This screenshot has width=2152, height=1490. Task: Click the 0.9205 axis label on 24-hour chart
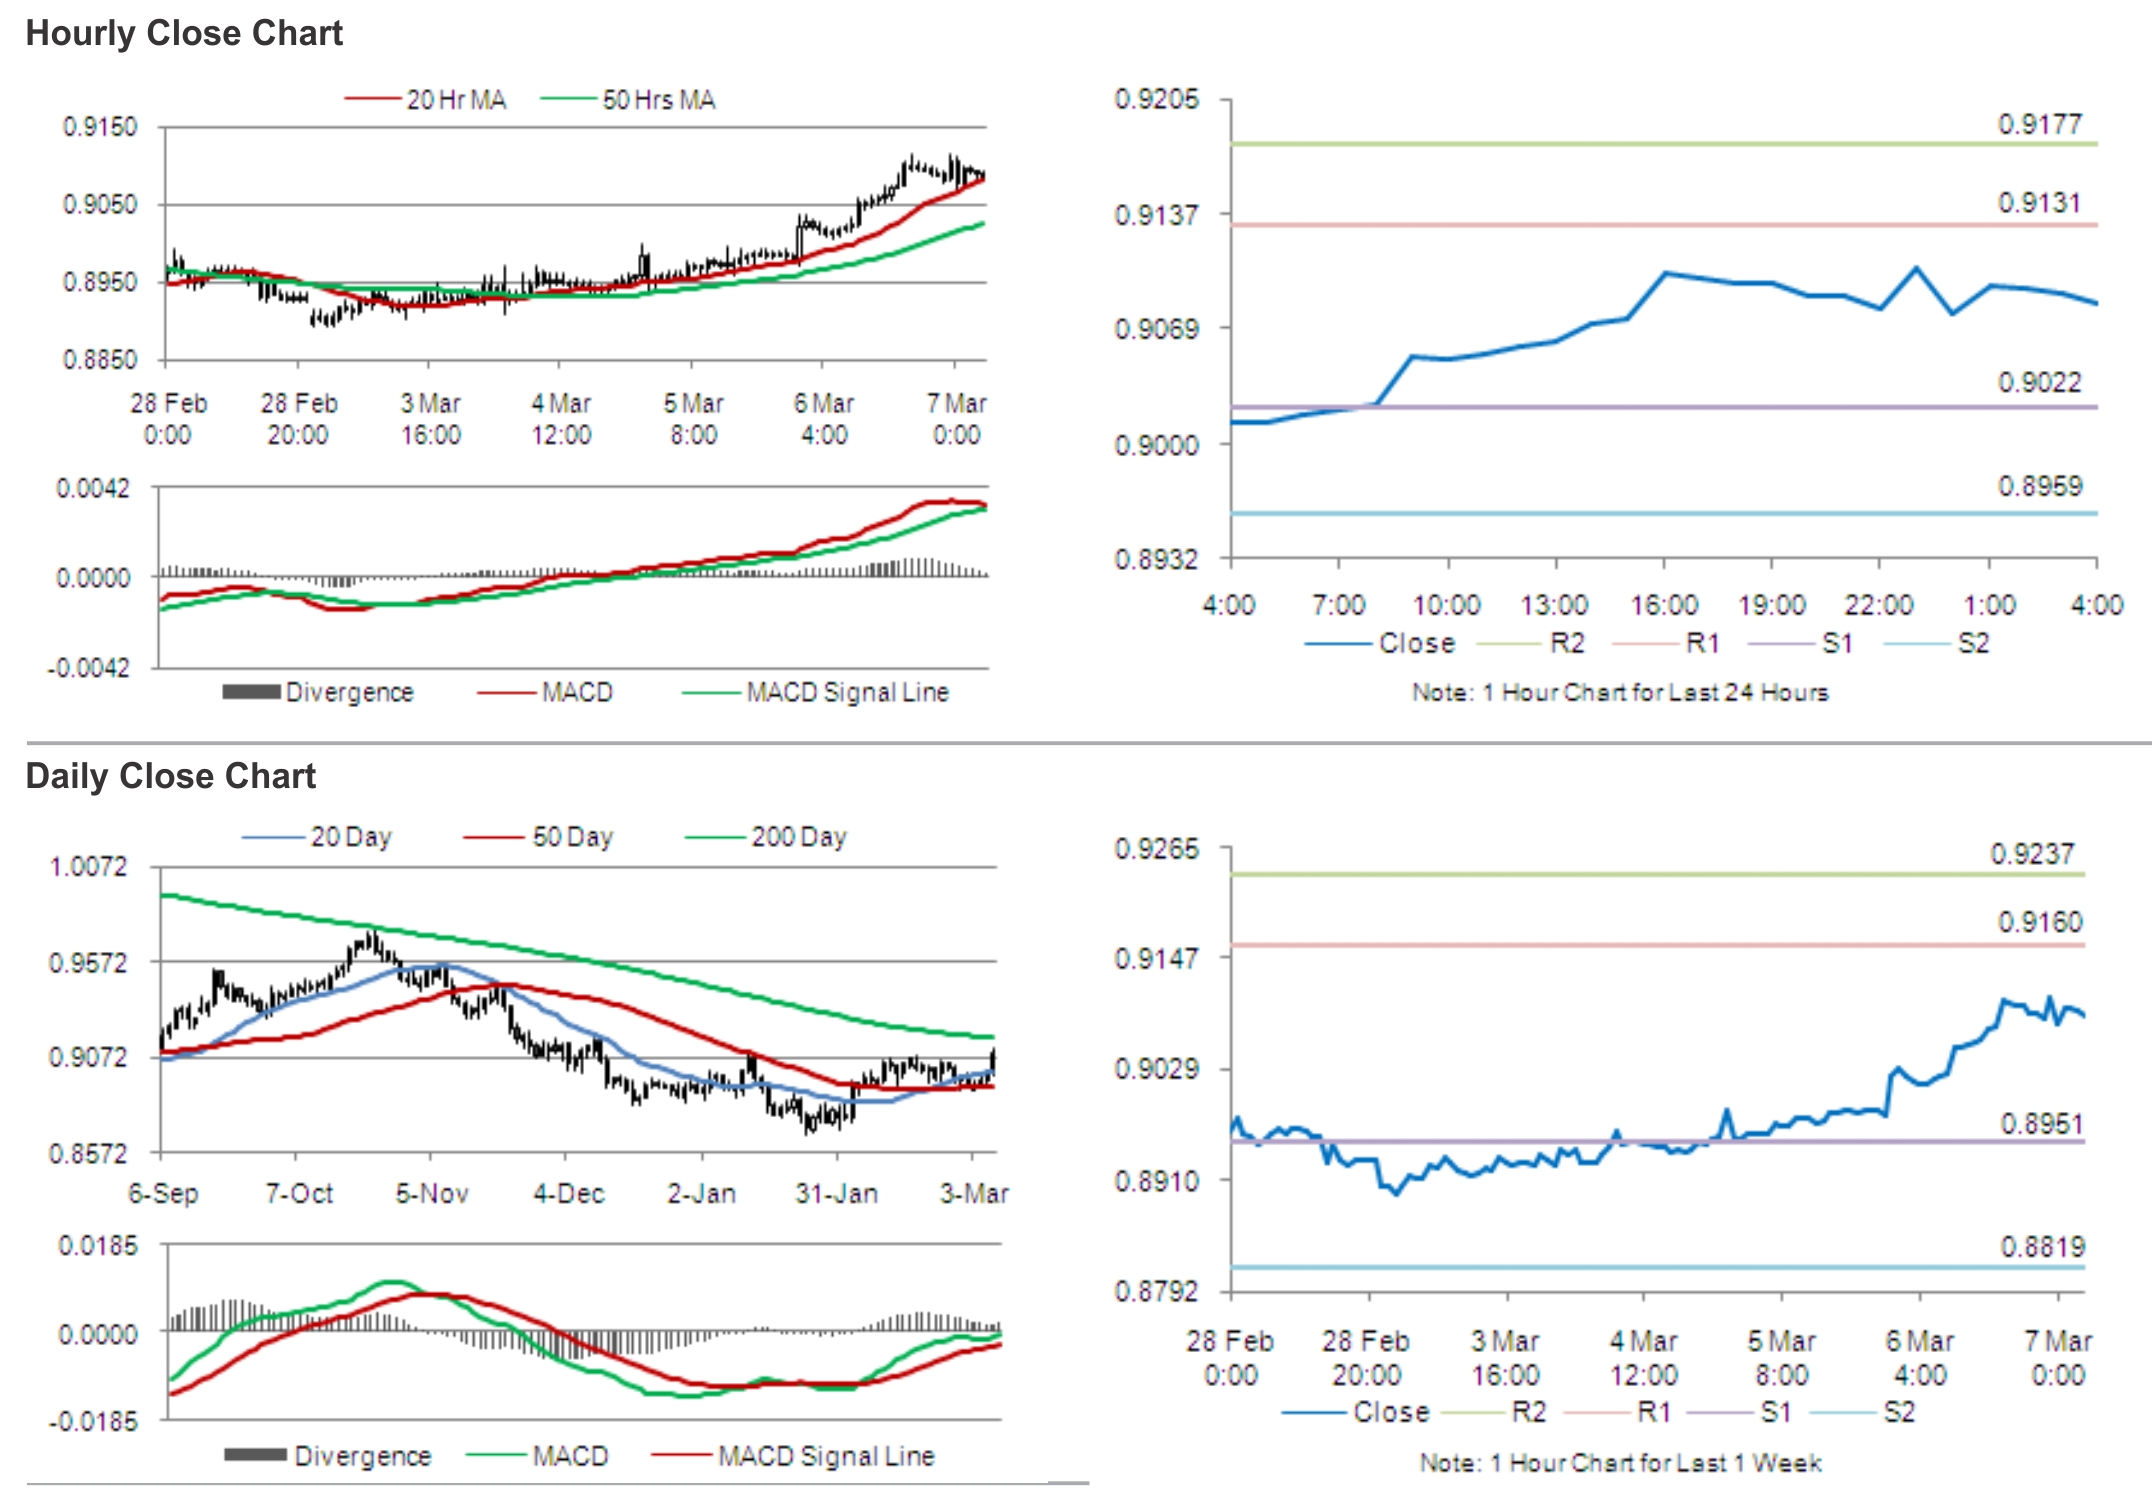(x=1156, y=99)
